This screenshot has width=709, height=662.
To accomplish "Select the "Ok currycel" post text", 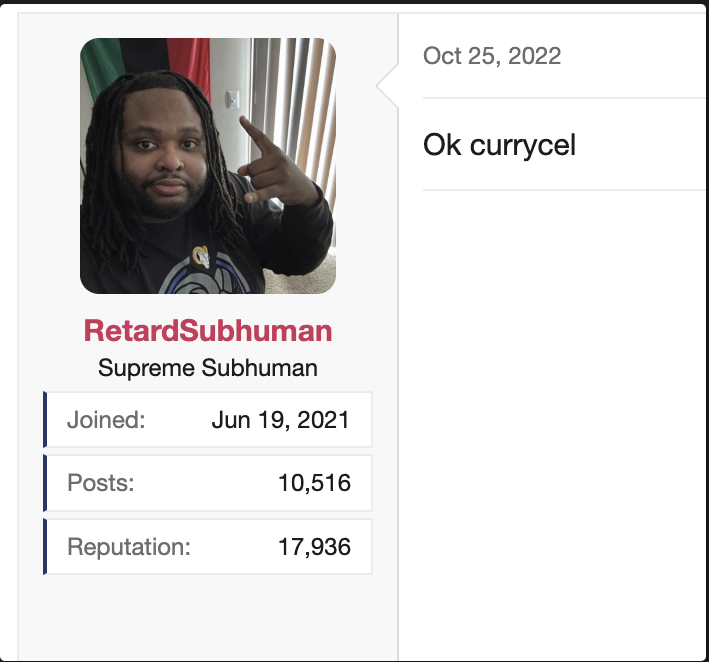I will tap(499, 145).
